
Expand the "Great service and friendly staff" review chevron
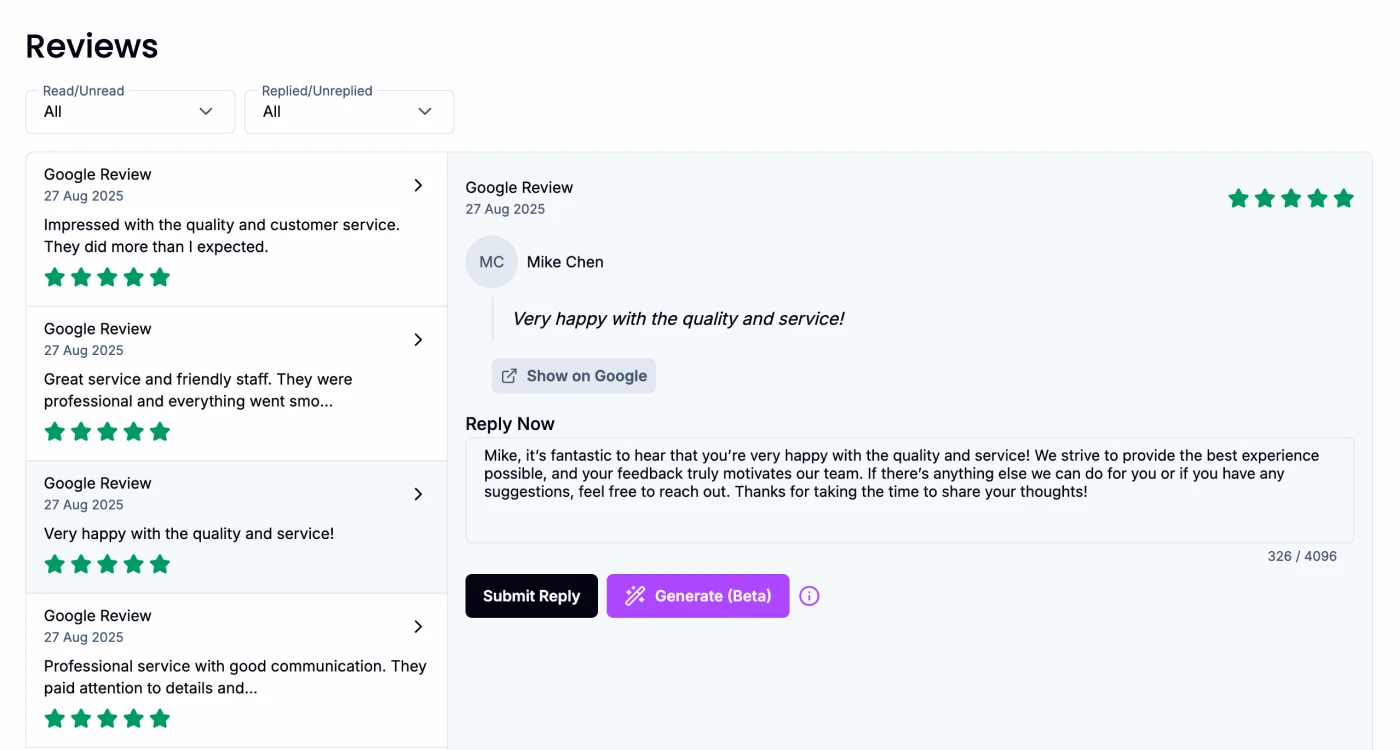[x=418, y=340]
